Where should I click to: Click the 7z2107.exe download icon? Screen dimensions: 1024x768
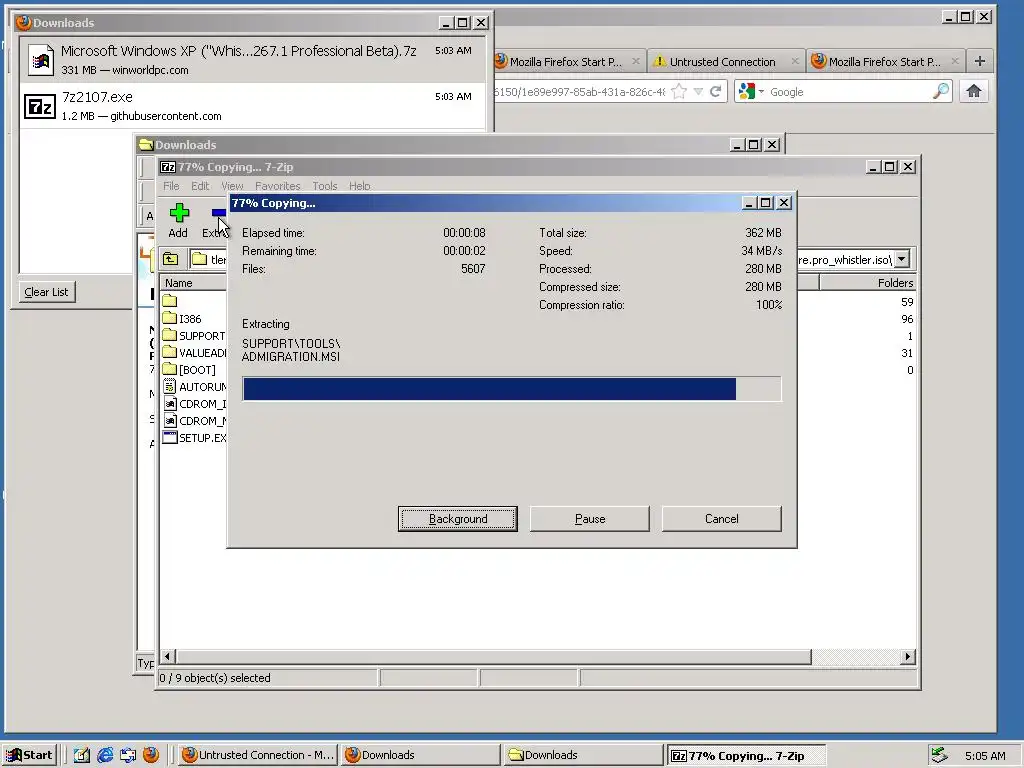click(x=40, y=106)
